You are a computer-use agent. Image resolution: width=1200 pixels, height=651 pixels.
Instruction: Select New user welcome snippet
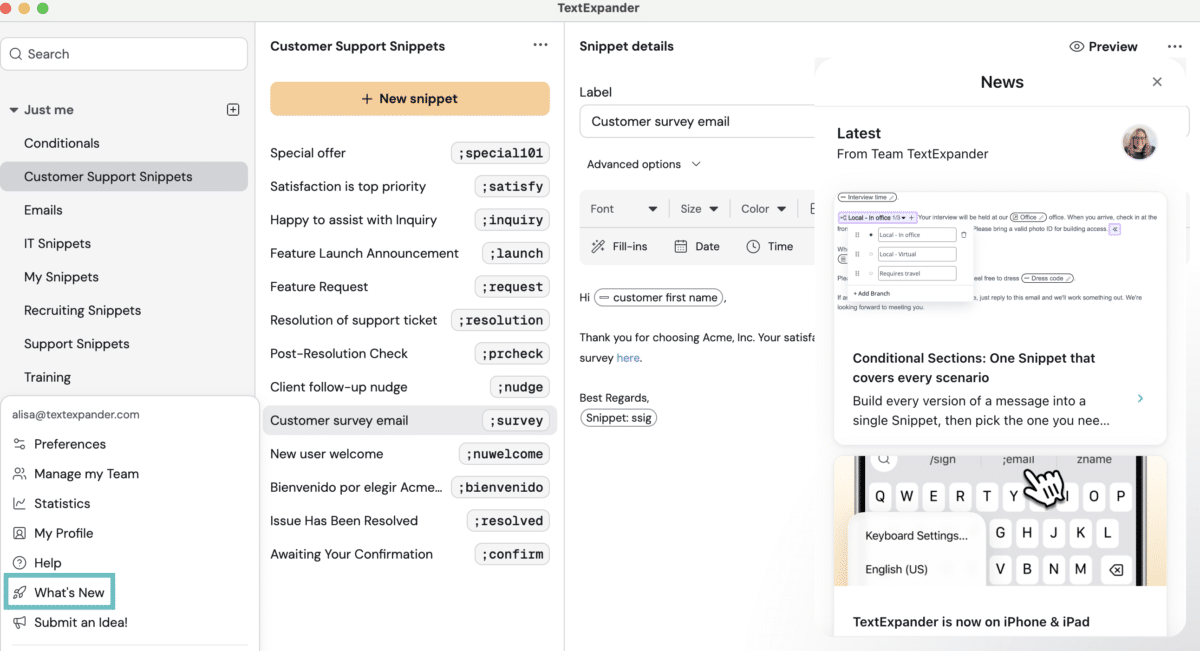click(410, 454)
